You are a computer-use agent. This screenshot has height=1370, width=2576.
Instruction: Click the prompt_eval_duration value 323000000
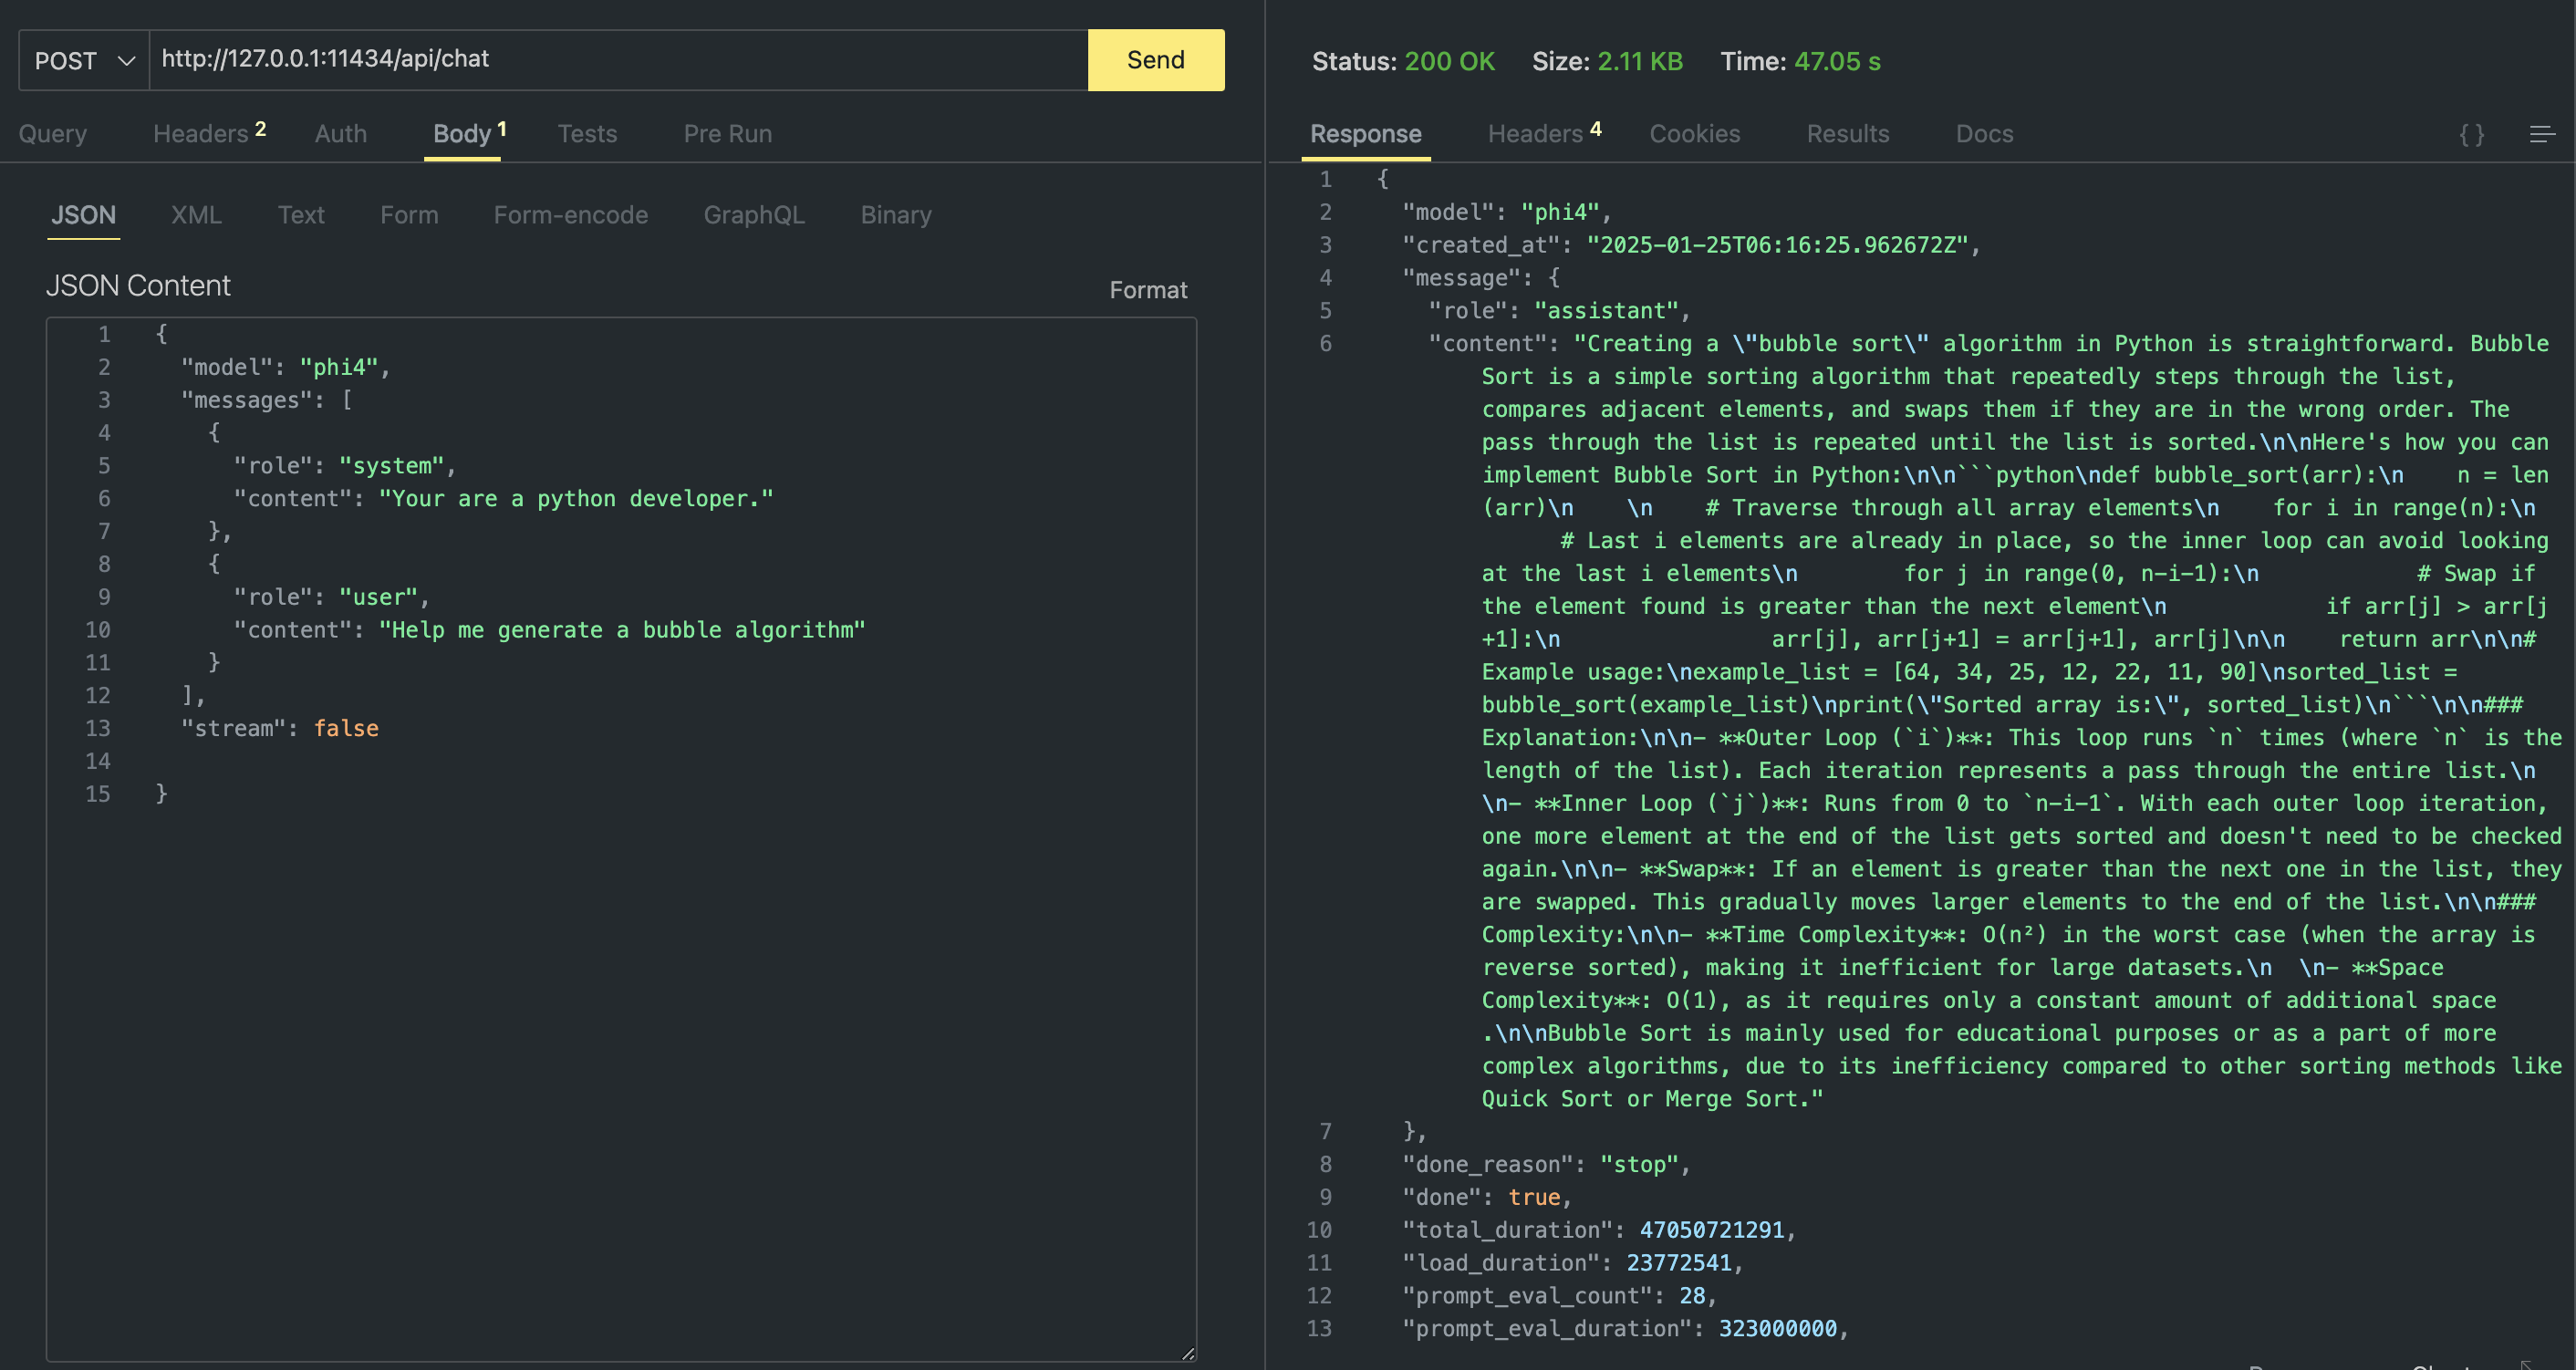pos(1778,1329)
